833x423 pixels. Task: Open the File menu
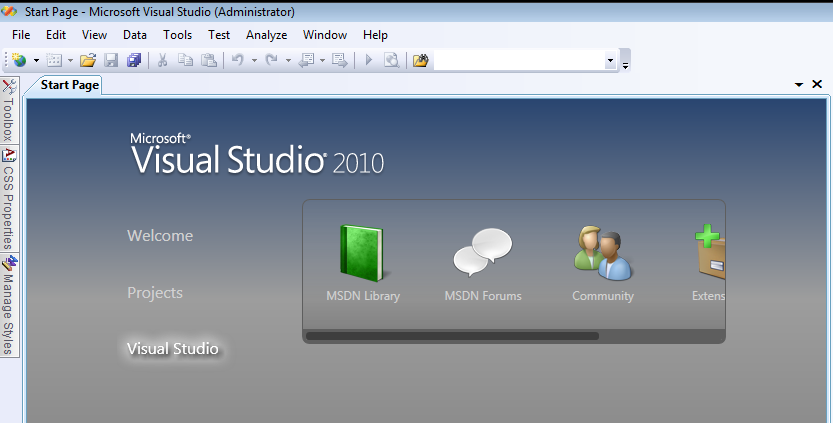[21, 35]
